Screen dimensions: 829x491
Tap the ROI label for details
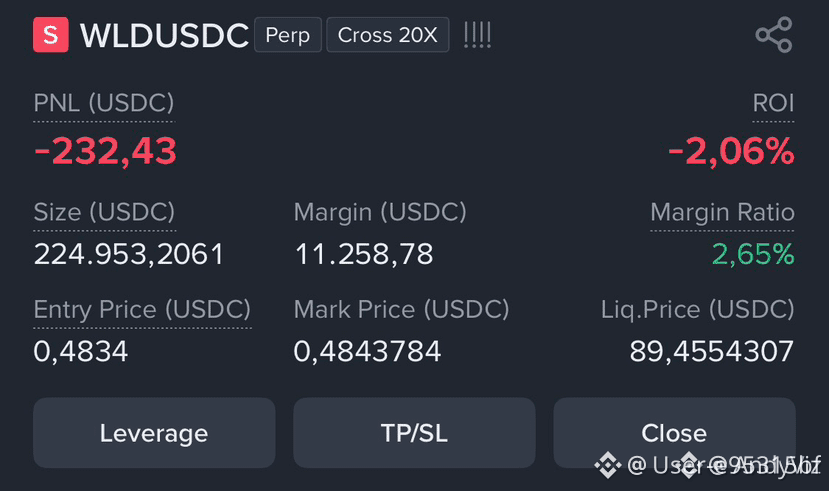[773, 103]
